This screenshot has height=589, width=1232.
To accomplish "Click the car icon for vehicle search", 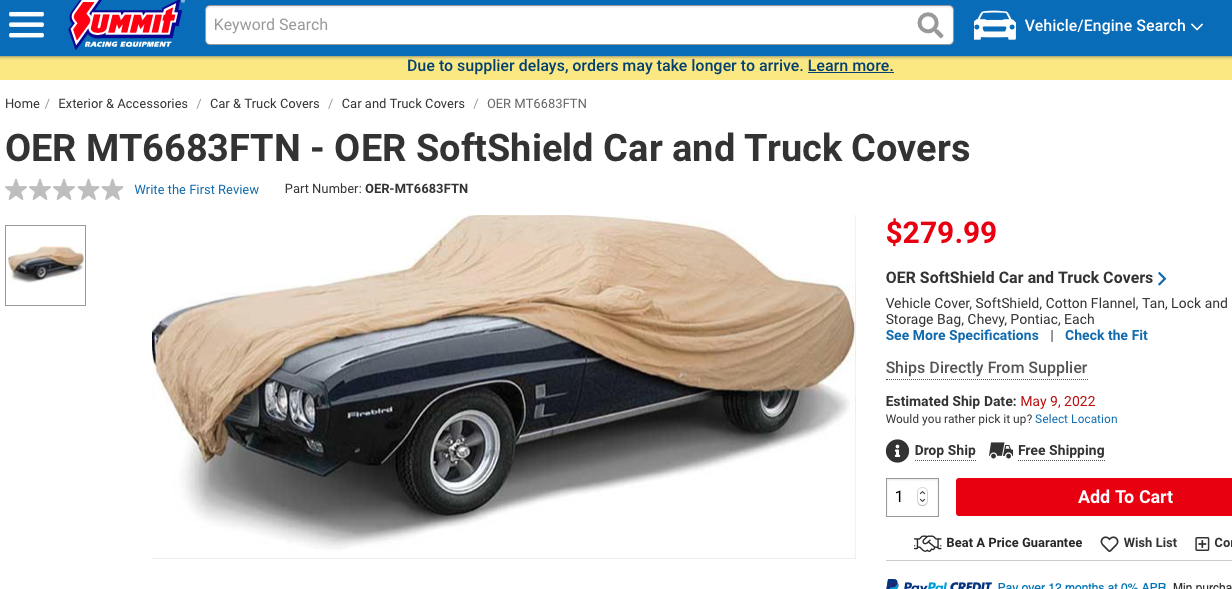I will pyautogui.click(x=994, y=26).
